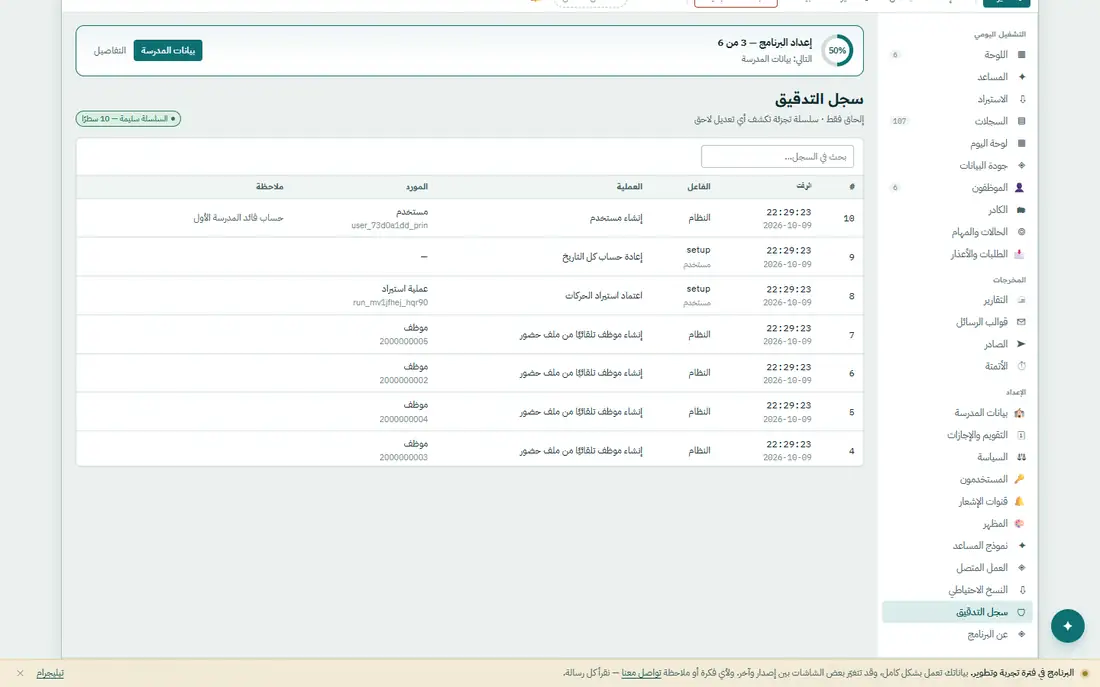Open the التقارير reports icon in the sidebar
Screen dimensions: 1100x687
1021,300
